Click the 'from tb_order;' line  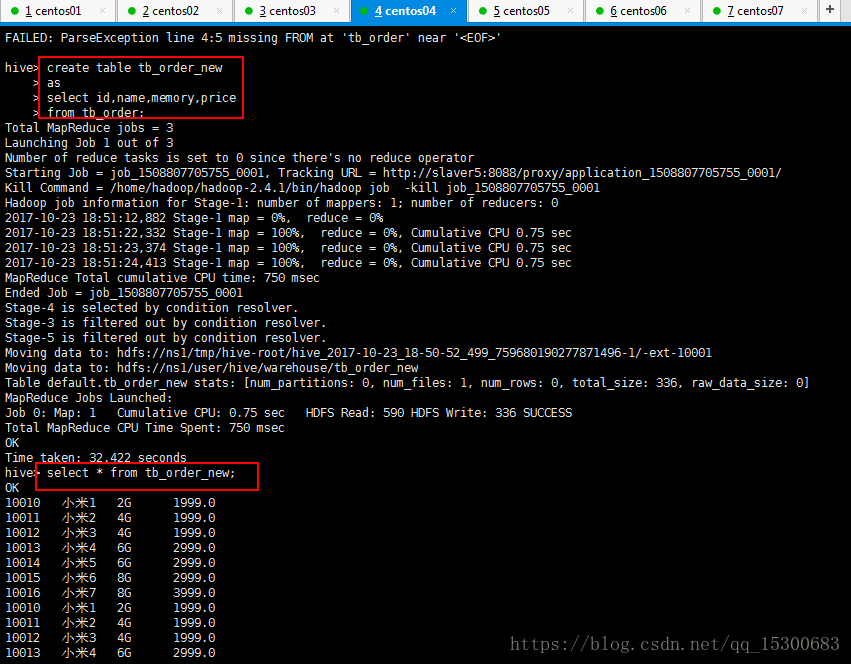click(x=96, y=113)
